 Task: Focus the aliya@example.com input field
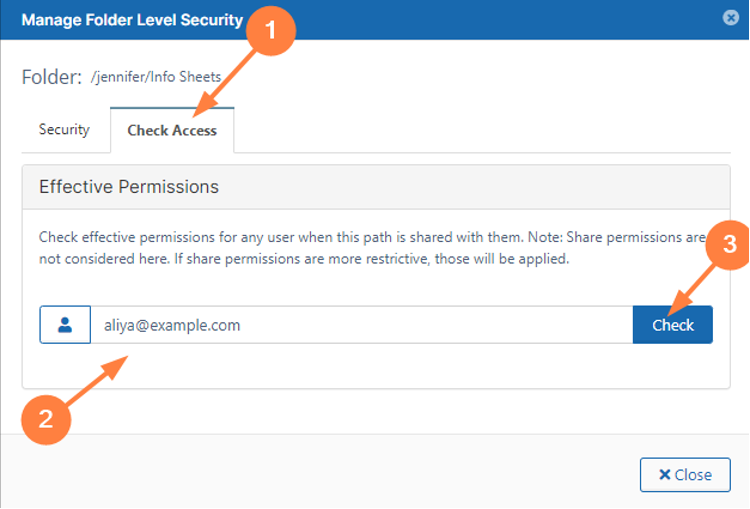click(x=360, y=325)
